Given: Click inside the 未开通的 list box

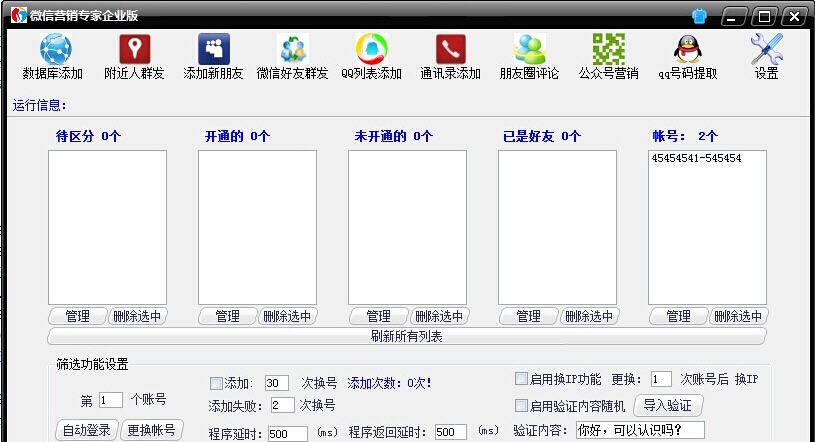Looking at the screenshot, I should tap(408, 227).
